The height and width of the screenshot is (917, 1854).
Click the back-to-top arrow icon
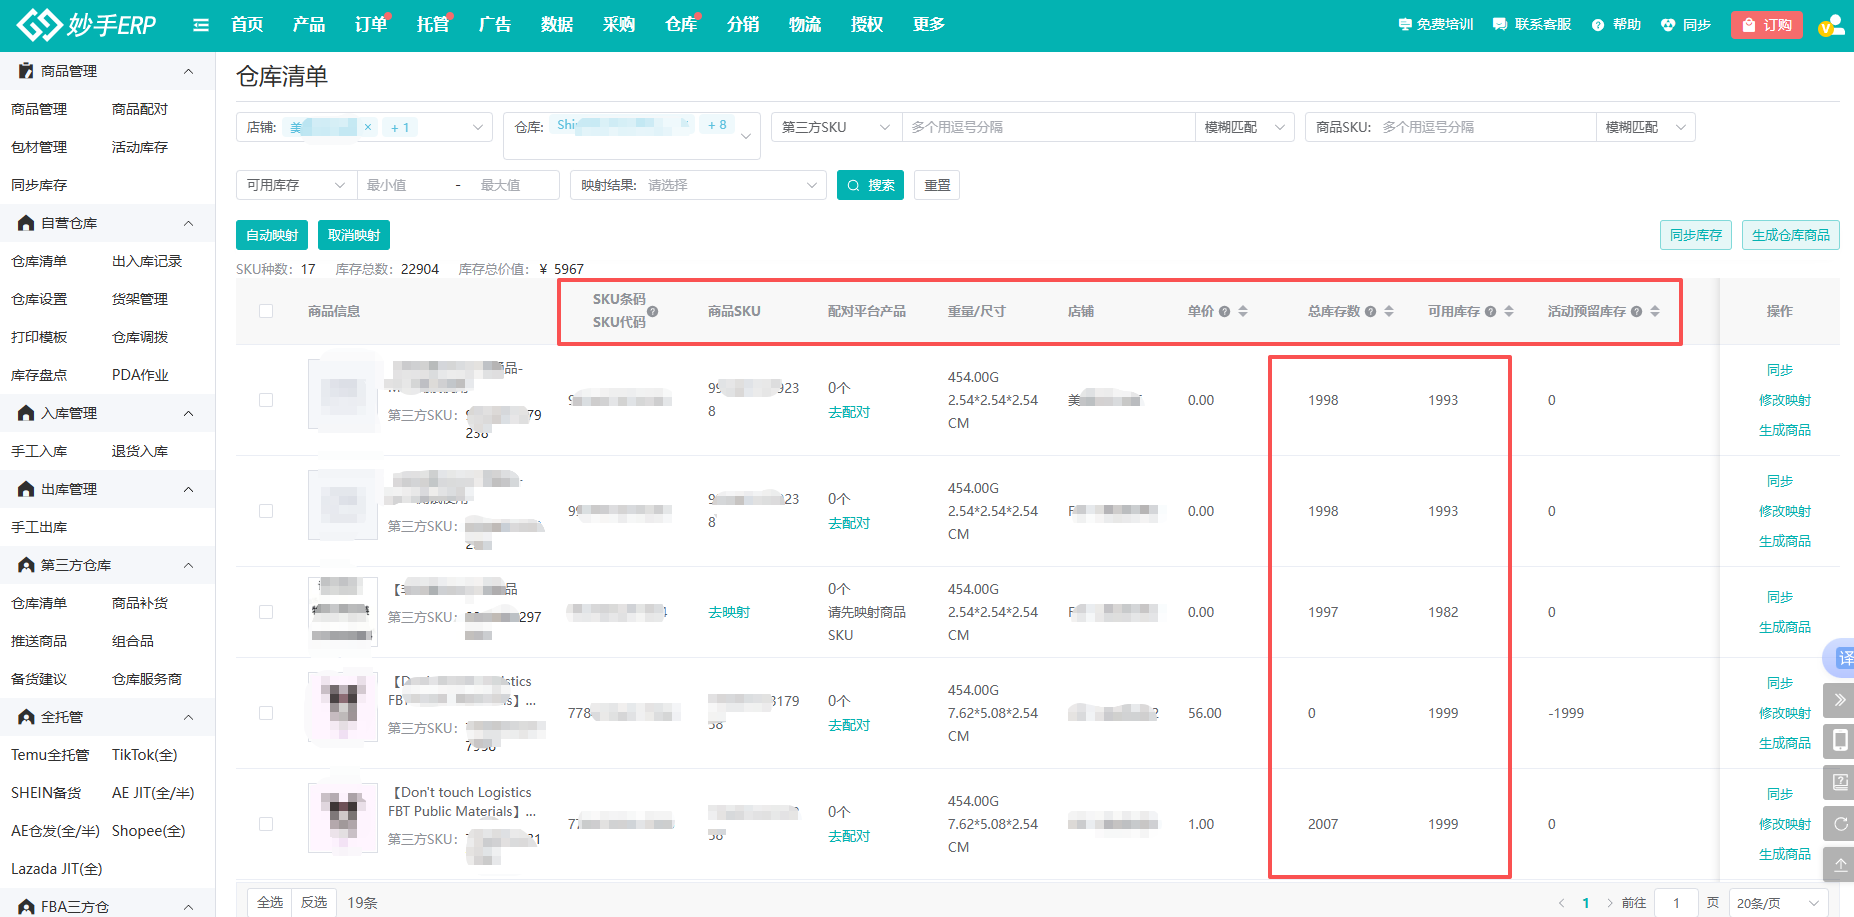click(x=1840, y=864)
